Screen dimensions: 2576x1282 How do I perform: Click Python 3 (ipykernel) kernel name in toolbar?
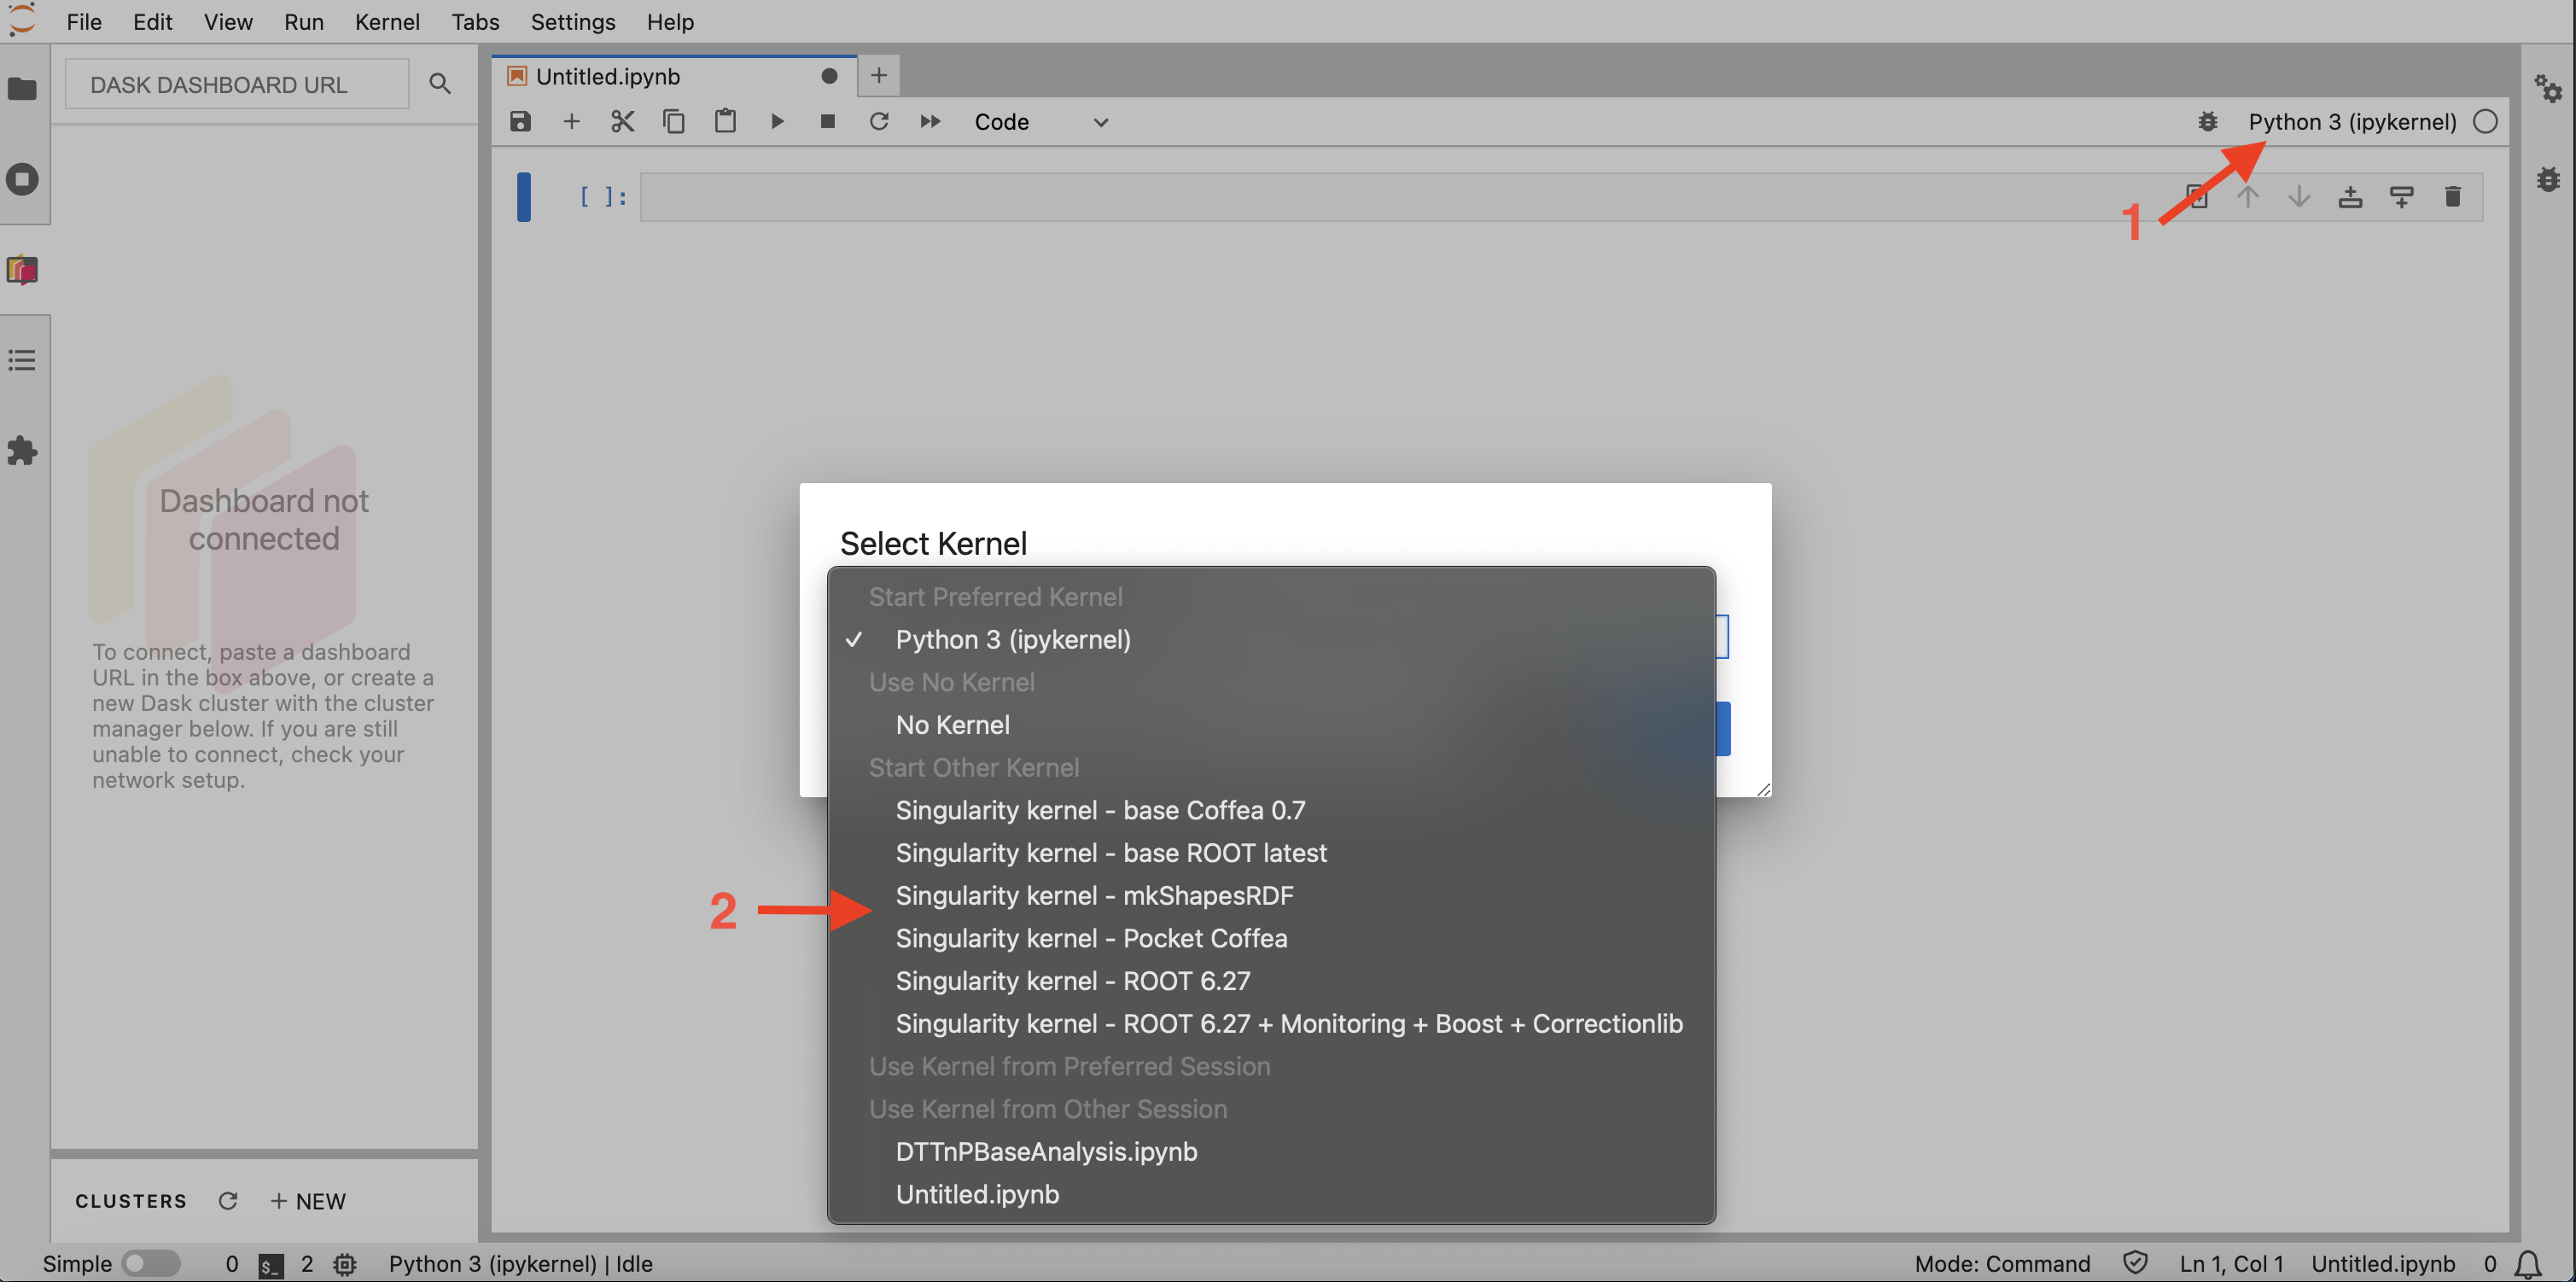coord(2352,122)
